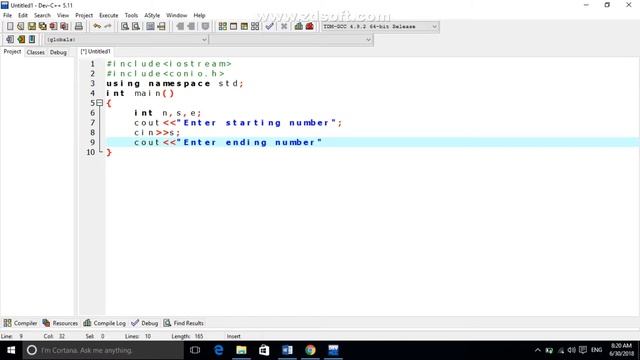Open the File menu
Screen dimensions: 640x360
(x=7, y=15)
